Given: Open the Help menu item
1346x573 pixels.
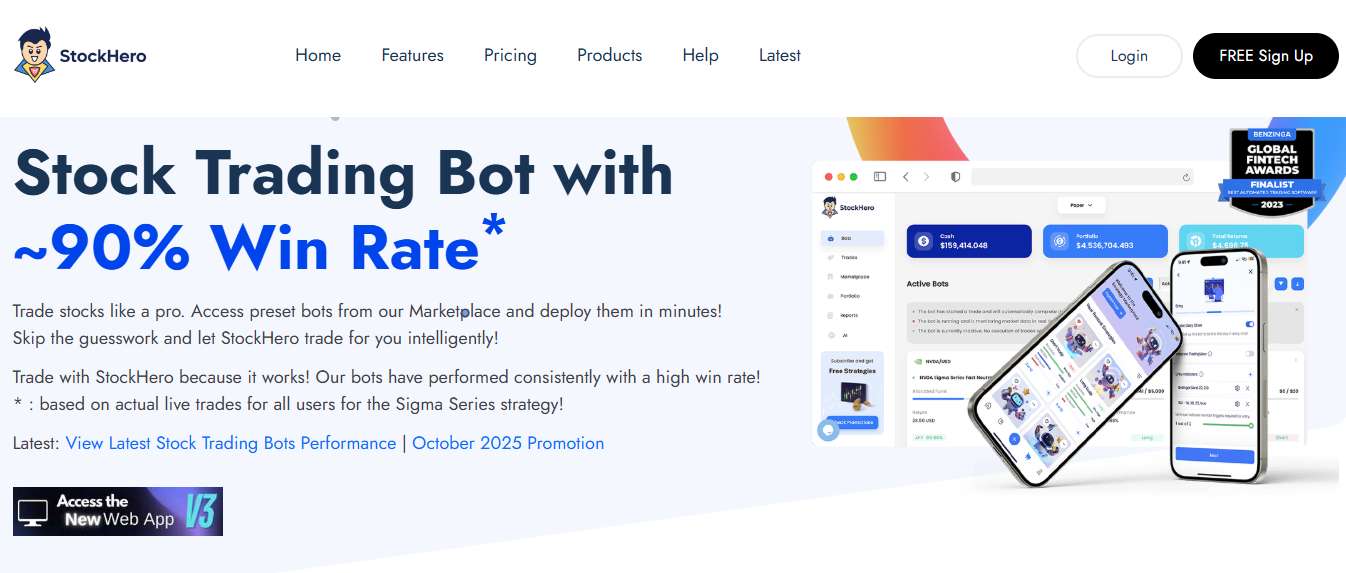Looking at the screenshot, I should click(x=700, y=55).
